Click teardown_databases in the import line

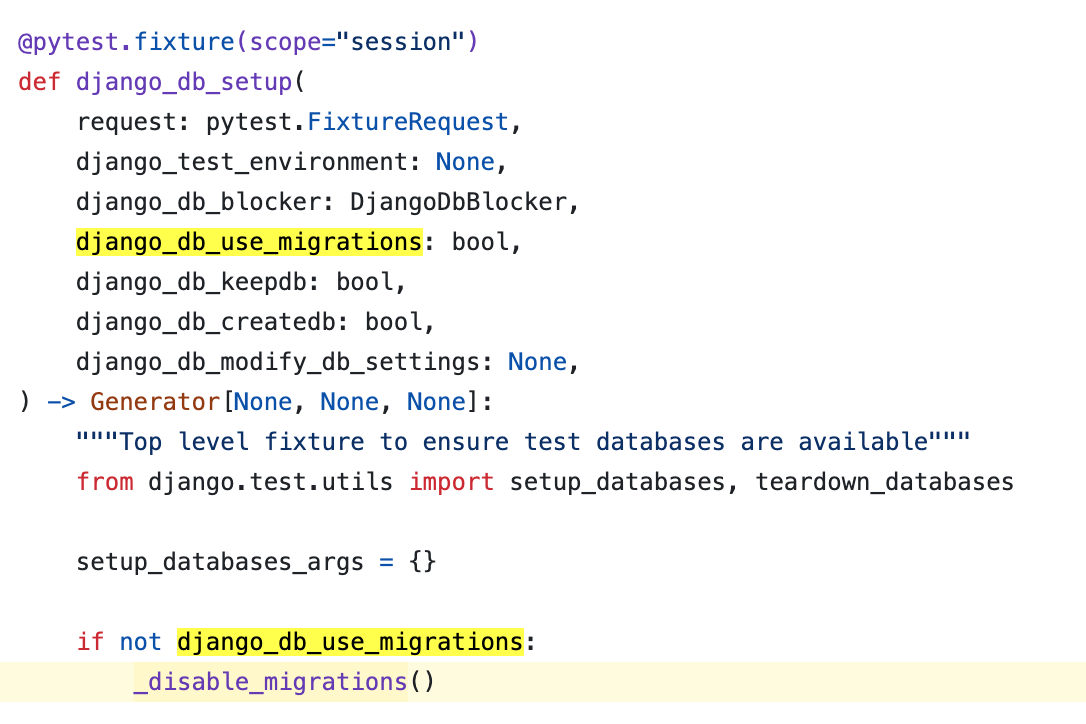click(x=884, y=482)
